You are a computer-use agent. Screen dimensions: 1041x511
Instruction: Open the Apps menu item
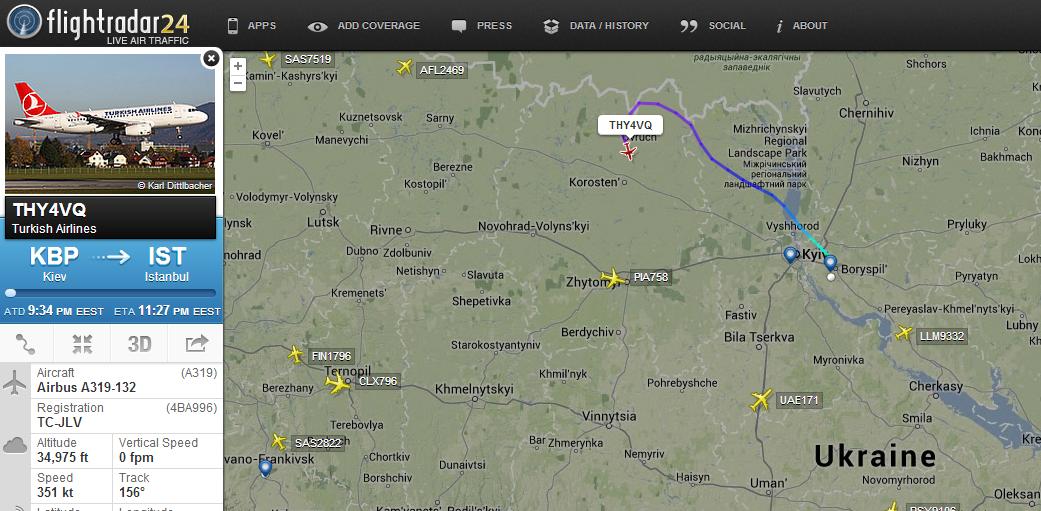click(x=252, y=26)
